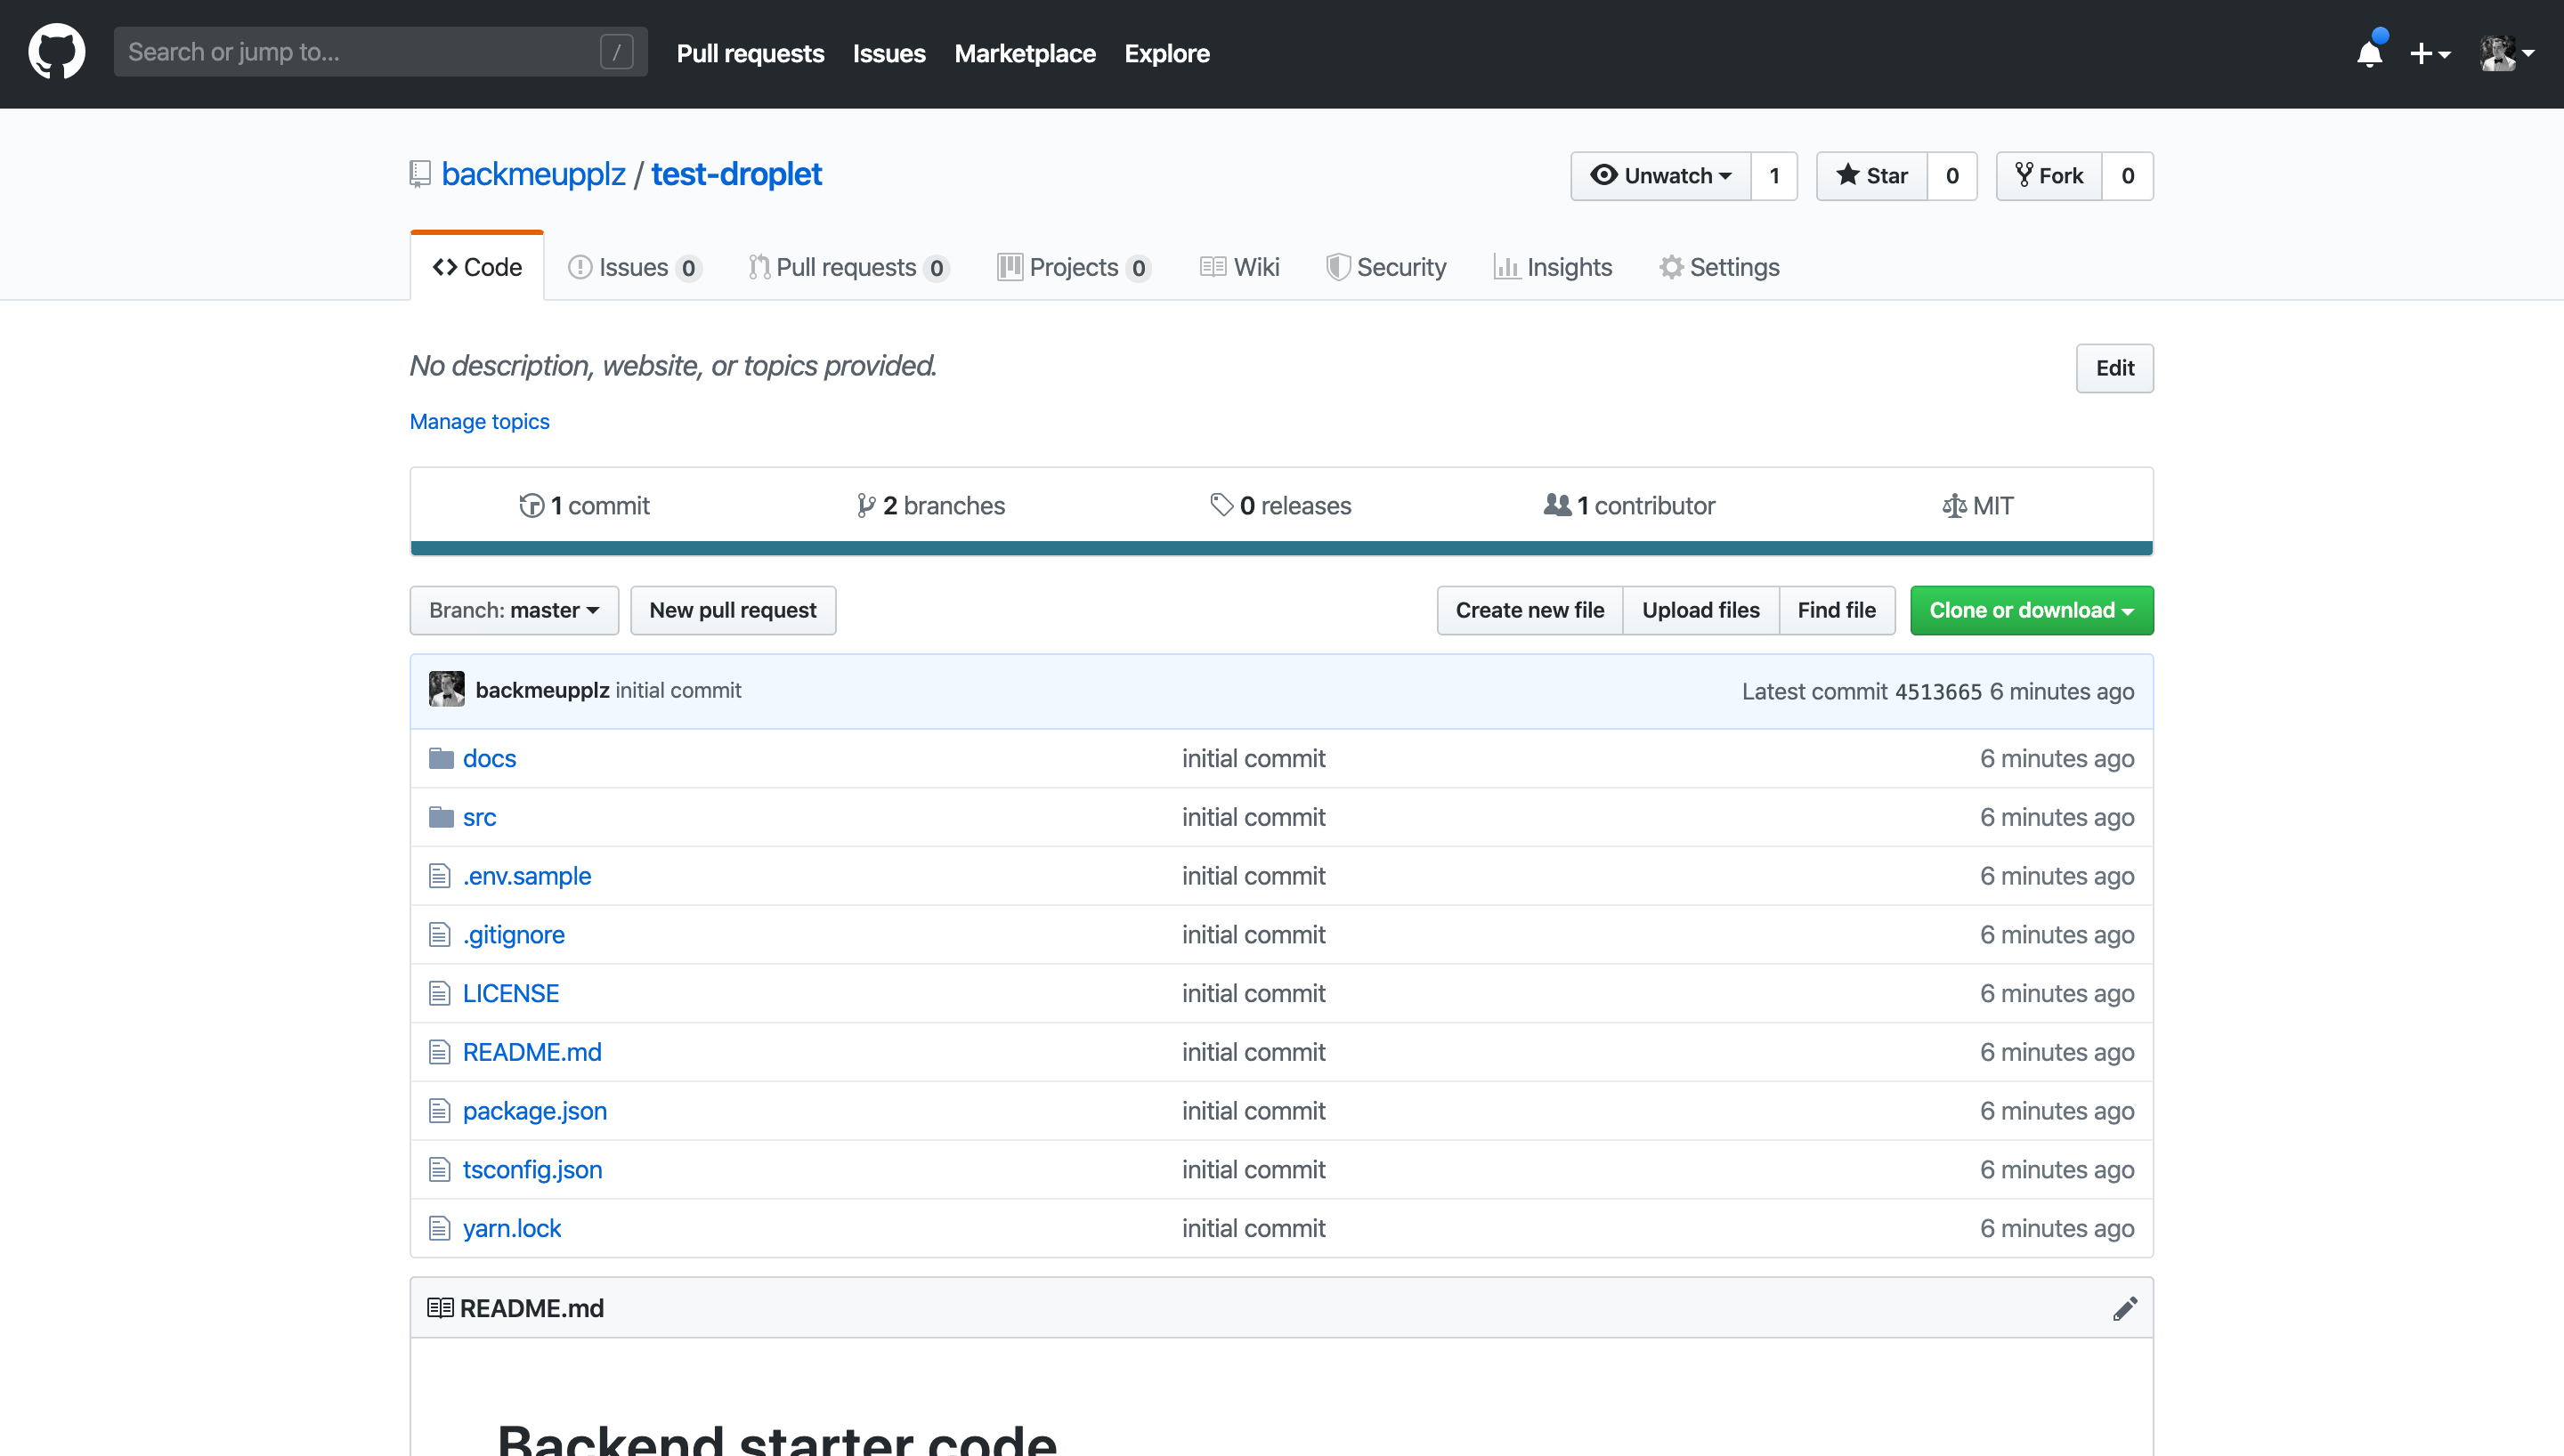Click the stargazers count 0

pyautogui.click(x=1952, y=176)
